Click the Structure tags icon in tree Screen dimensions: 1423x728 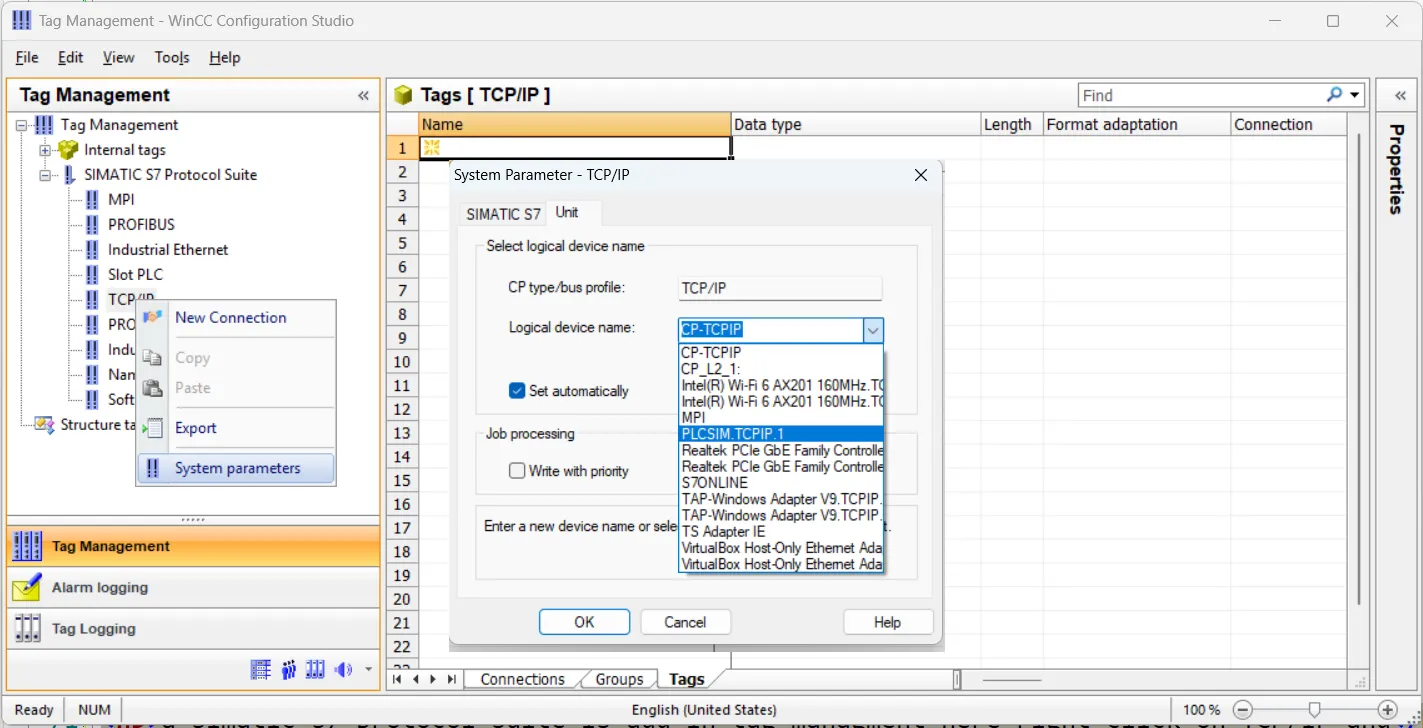(44, 425)
